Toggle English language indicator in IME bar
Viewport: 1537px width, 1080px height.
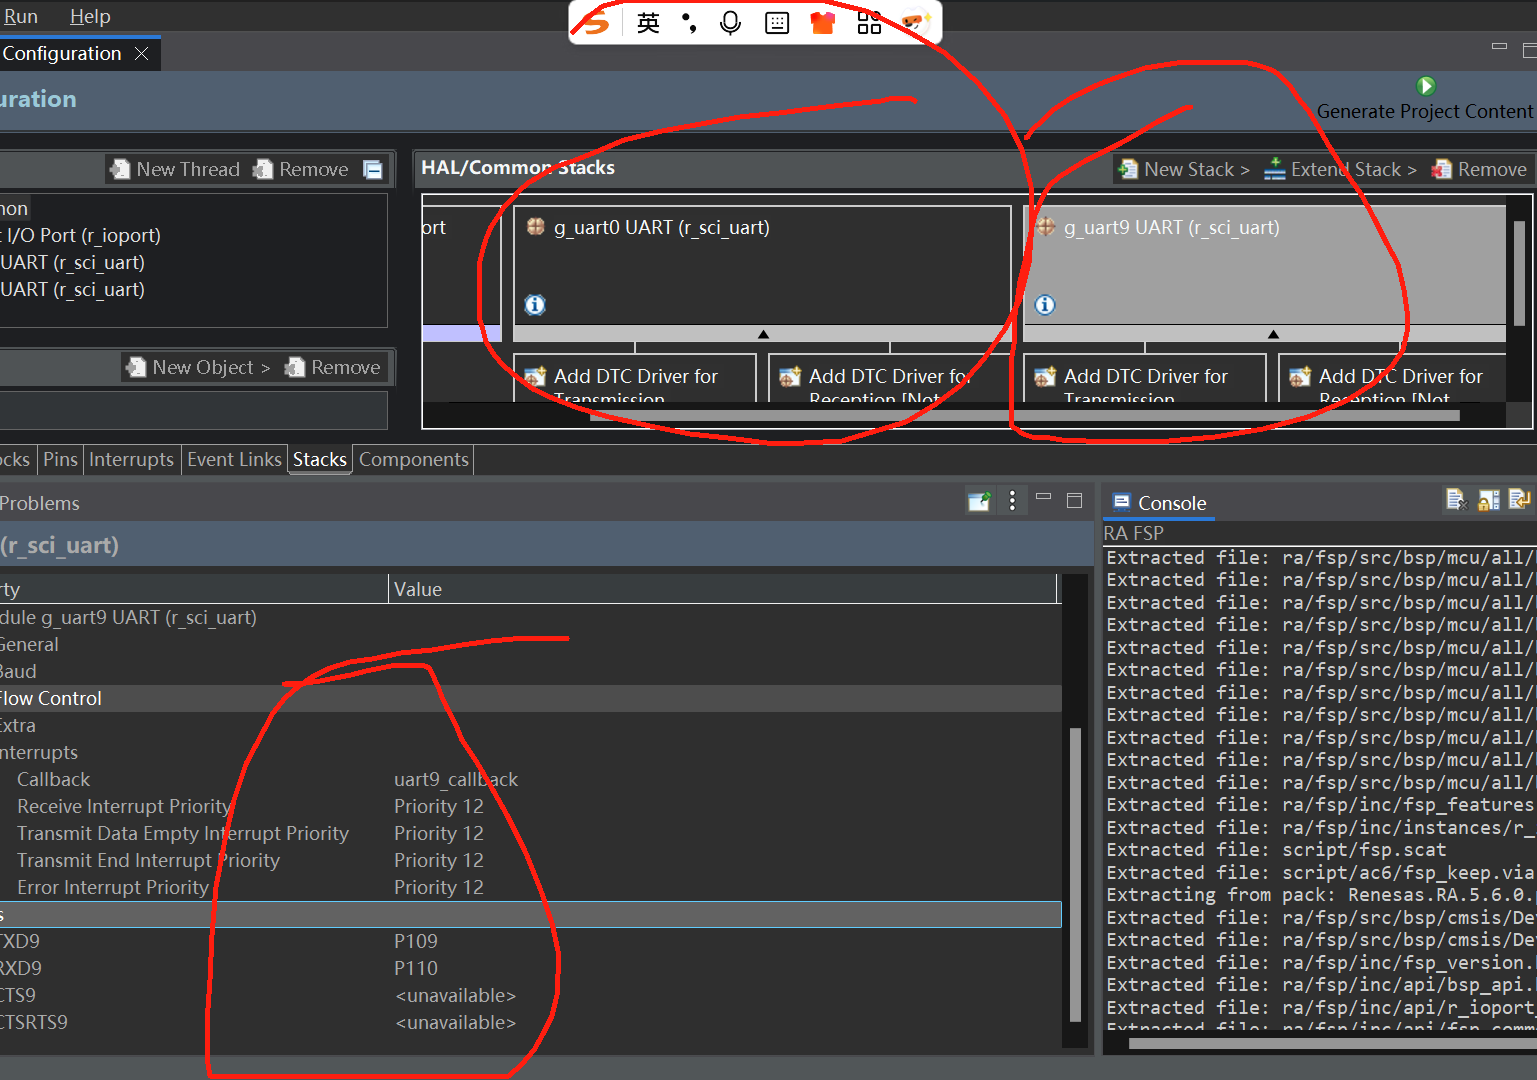[648, 23]
